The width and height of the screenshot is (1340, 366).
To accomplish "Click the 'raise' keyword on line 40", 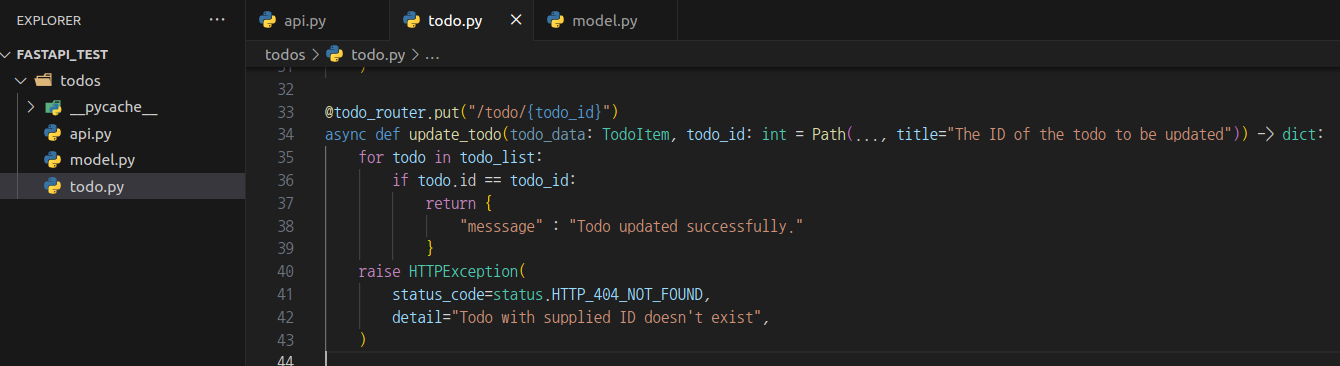I will (380, 272).
